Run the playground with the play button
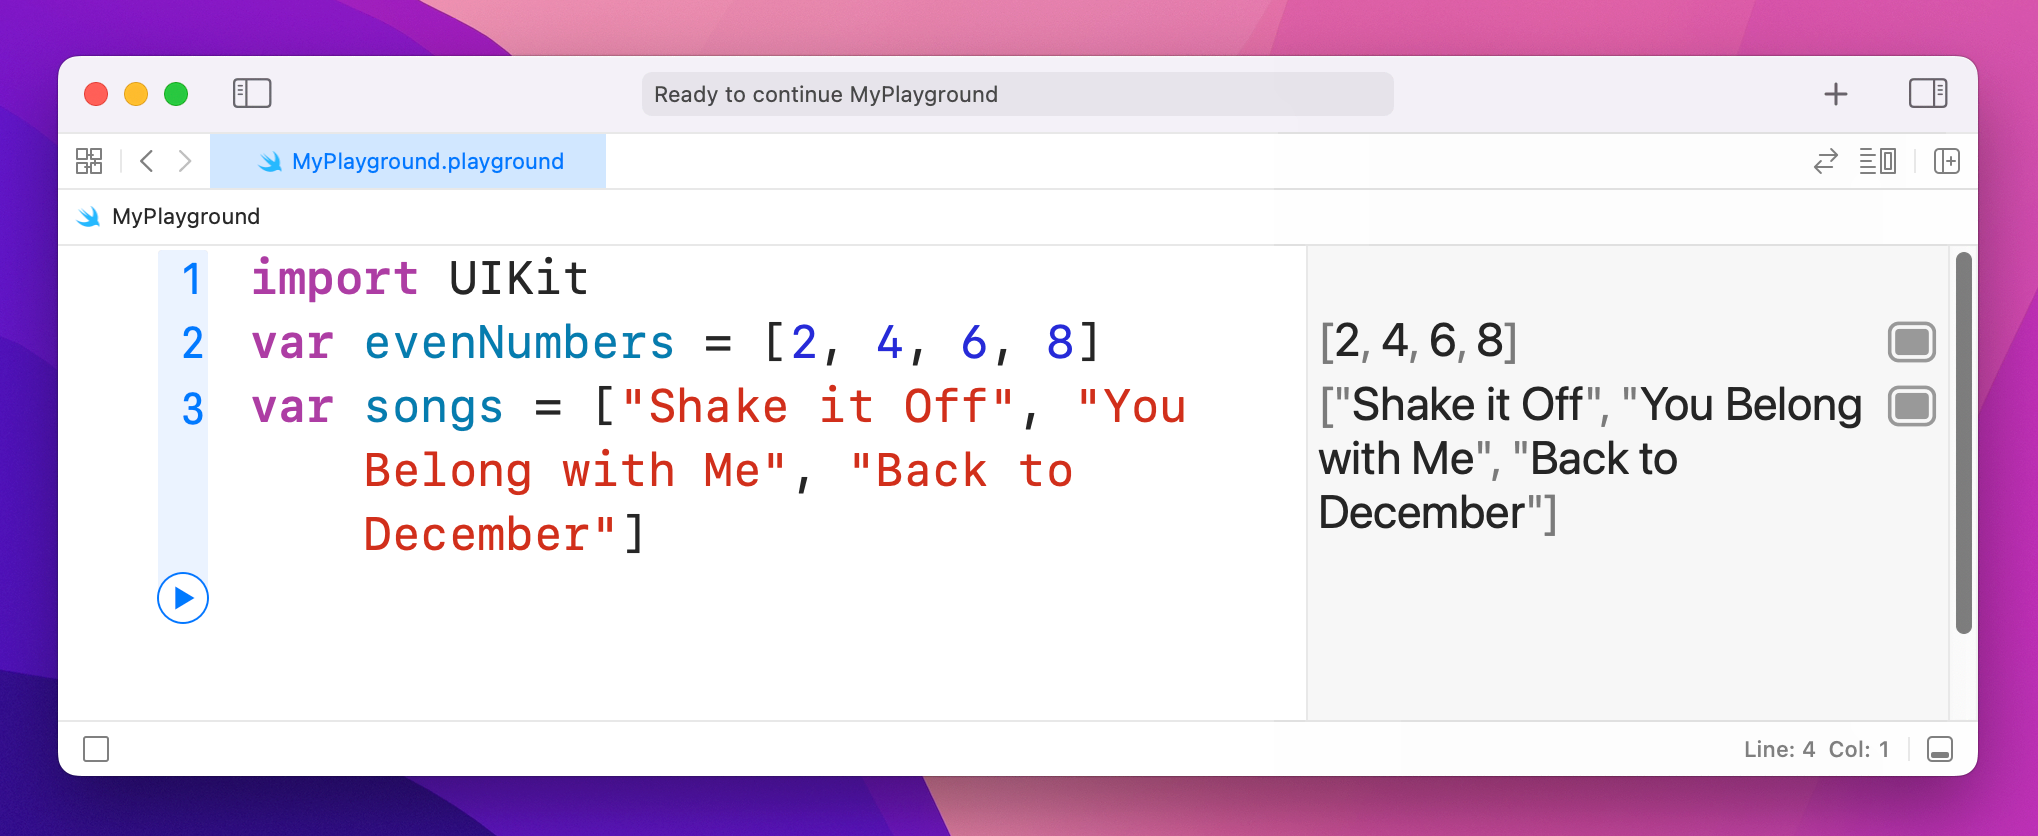 (x=183, y=598)
